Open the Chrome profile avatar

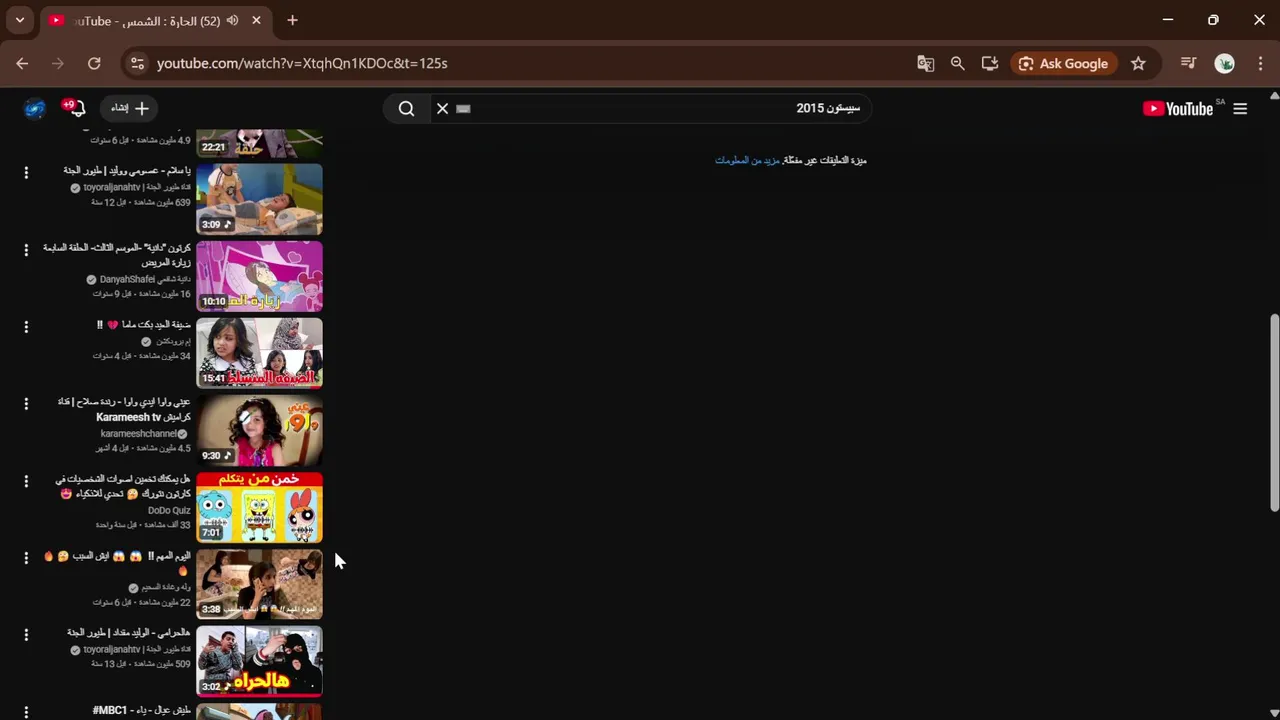pos(1225,63)
